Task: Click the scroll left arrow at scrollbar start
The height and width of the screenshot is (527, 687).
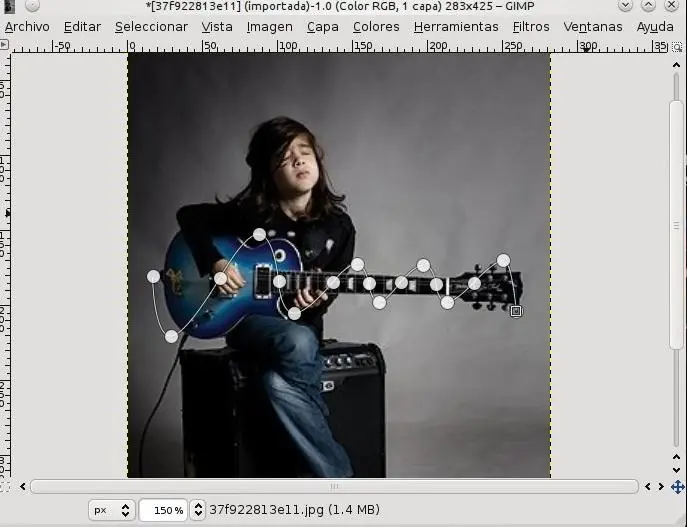Action: tap(22, 486)
